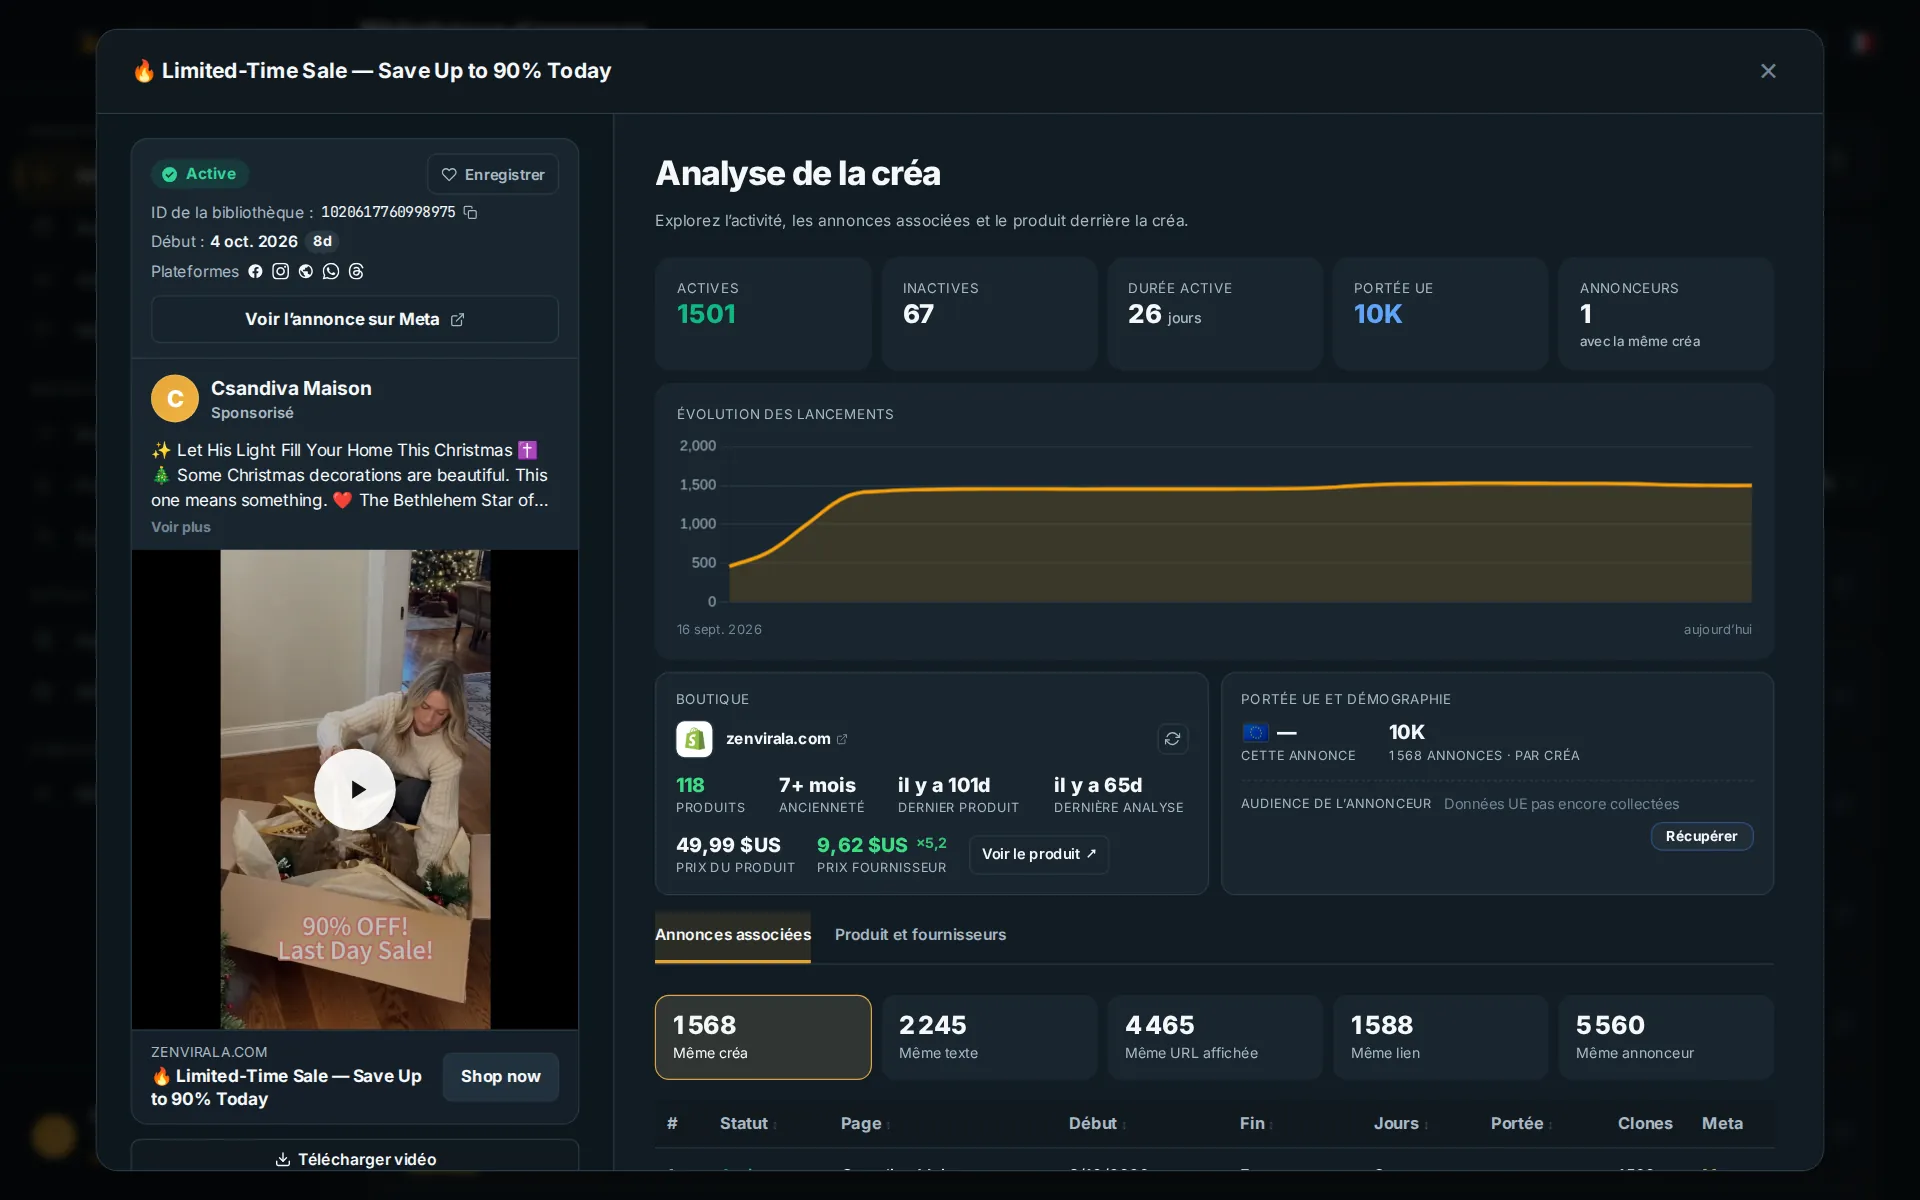The width and height of the screenshot is (1920, 1200).
Task: Expand the ad text with Voir plus
Action: click(x=181, y=527)
